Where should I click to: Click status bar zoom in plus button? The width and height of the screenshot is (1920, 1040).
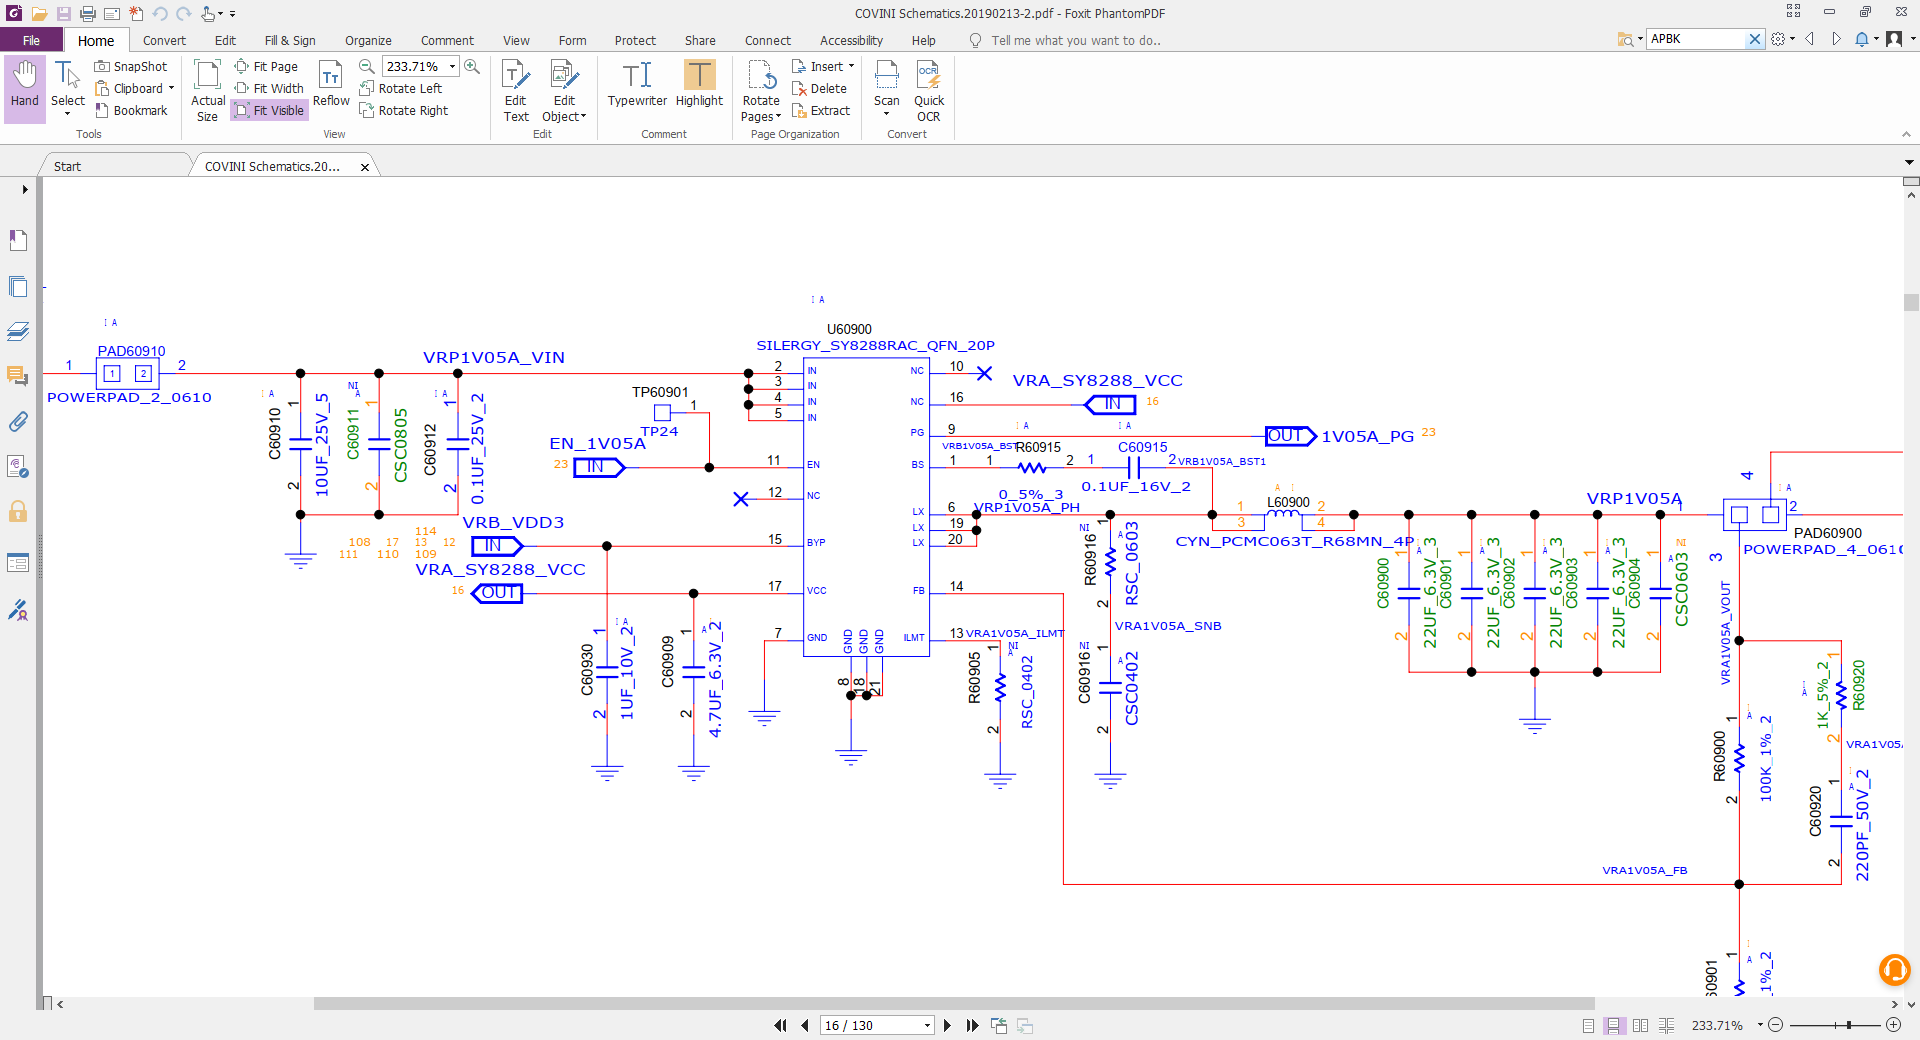click(1893, 1025)
